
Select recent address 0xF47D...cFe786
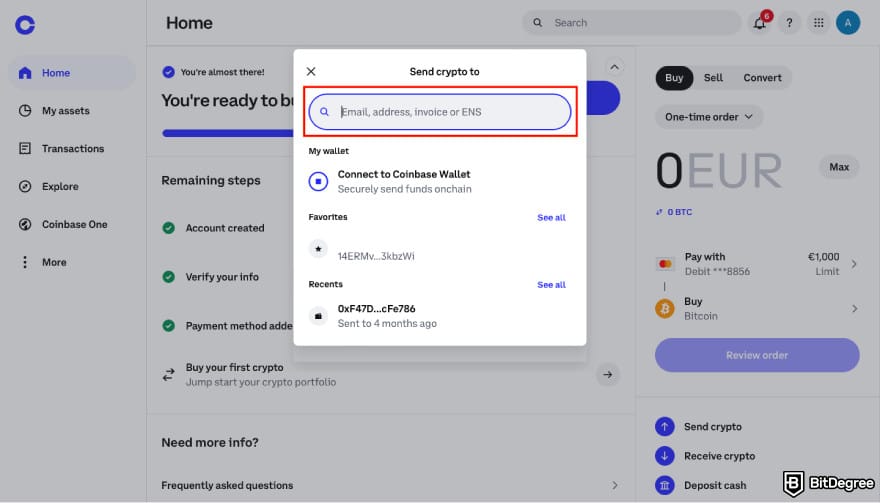click(x=440, y=316)
